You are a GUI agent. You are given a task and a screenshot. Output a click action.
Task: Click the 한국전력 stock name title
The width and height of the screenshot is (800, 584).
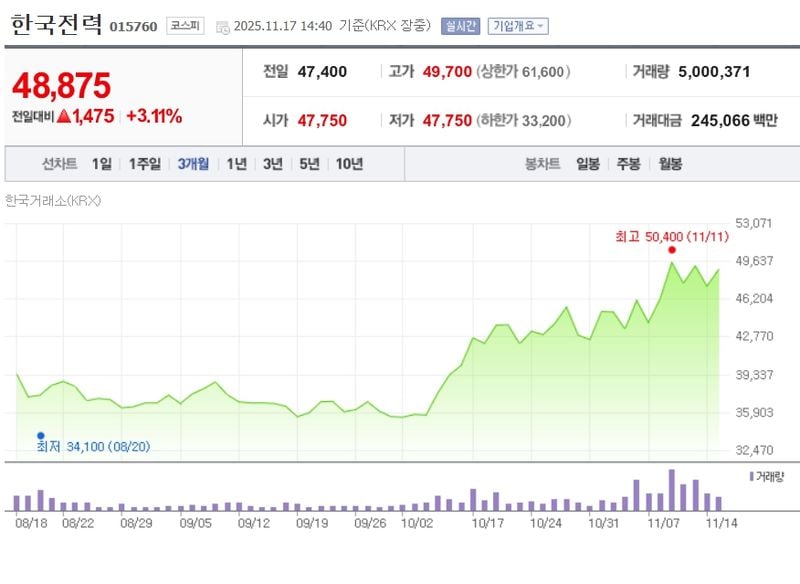coord(56,25)
